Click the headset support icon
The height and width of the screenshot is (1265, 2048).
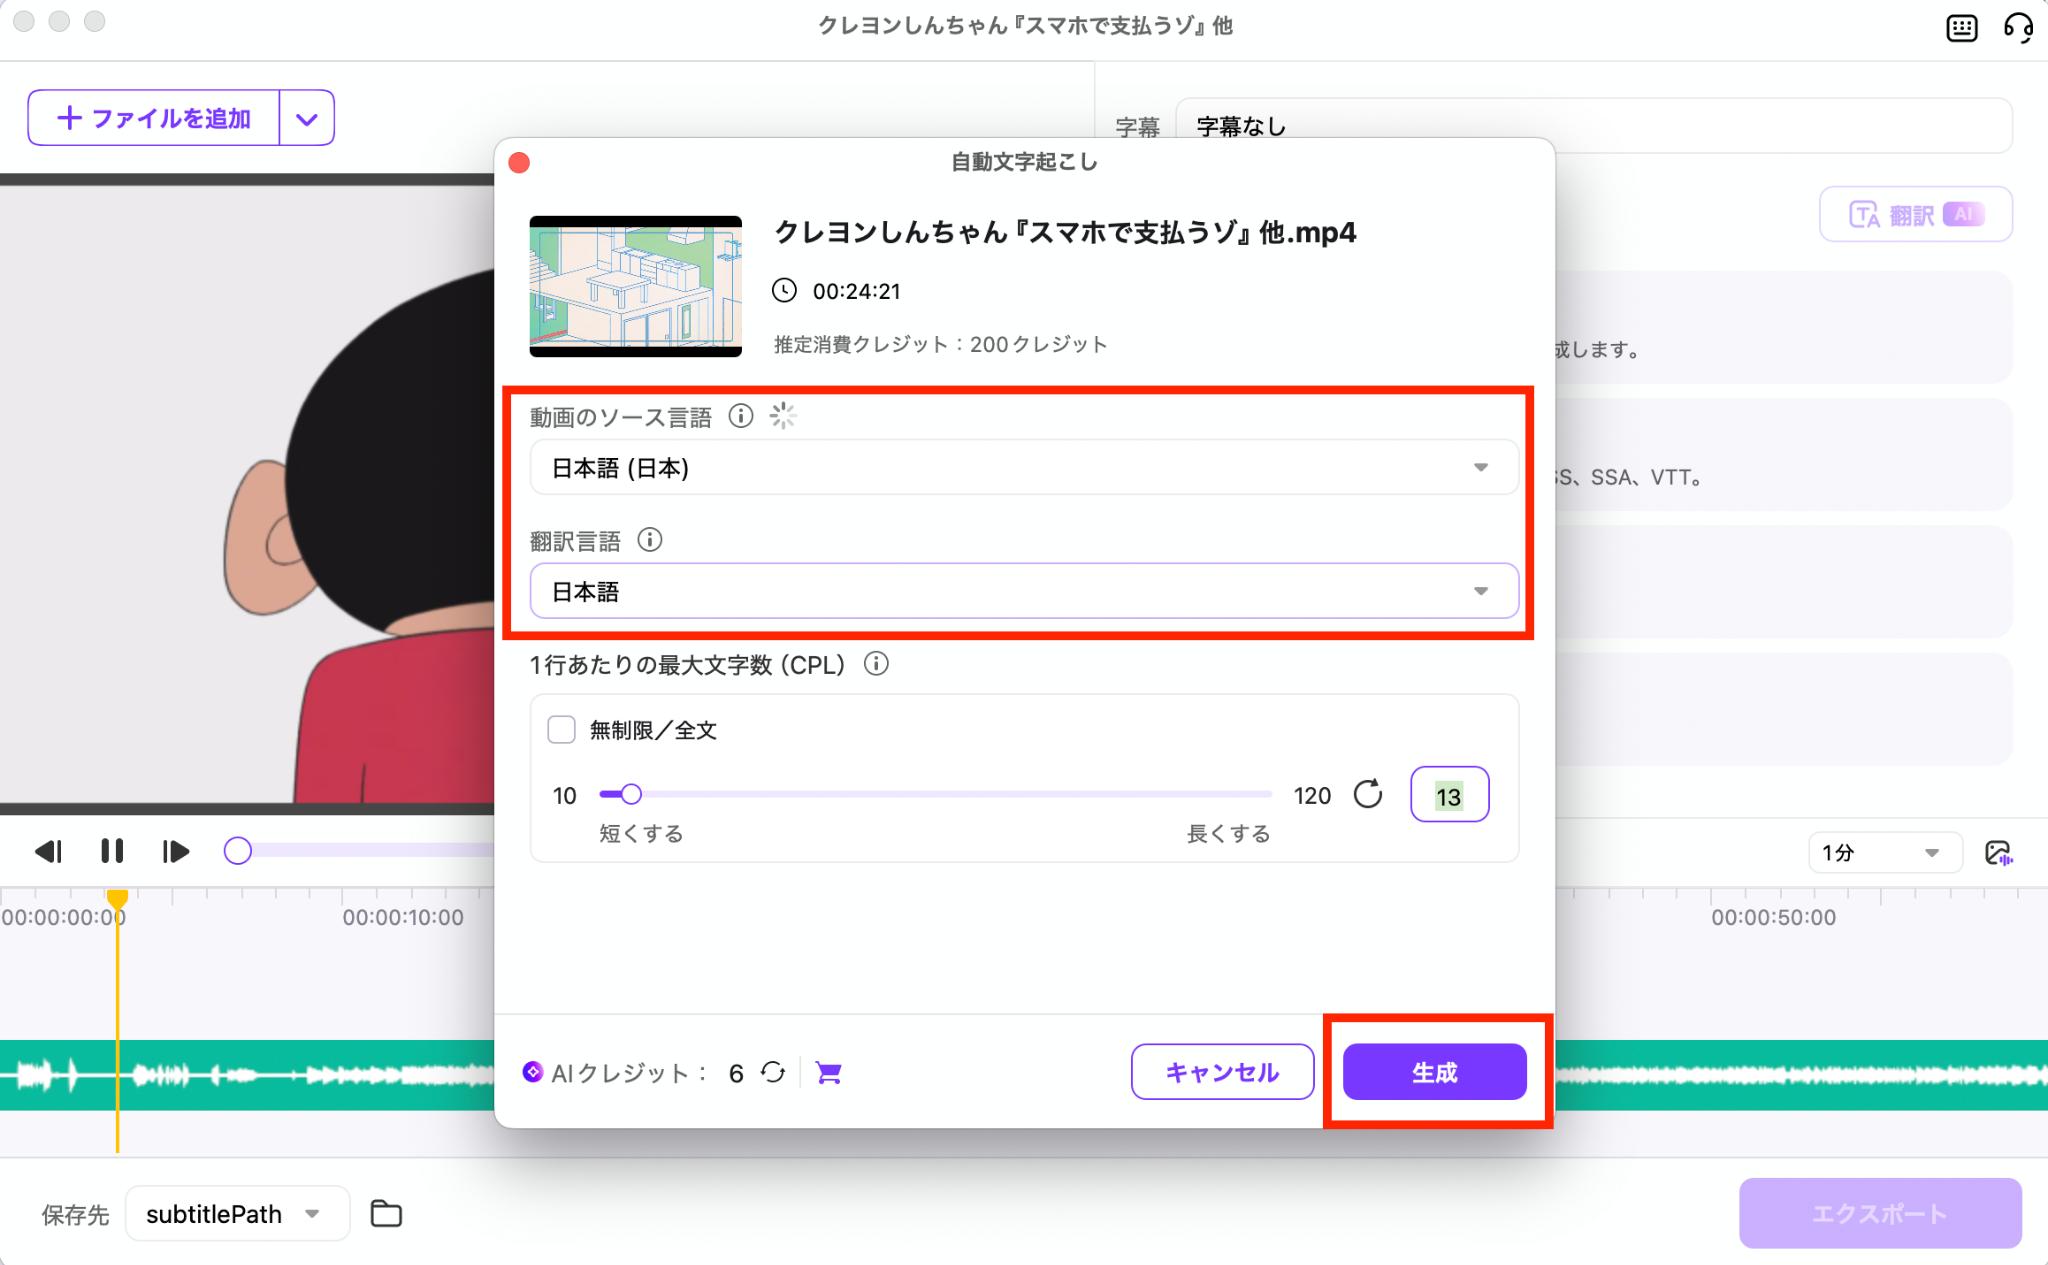(x=2018, y=27)
